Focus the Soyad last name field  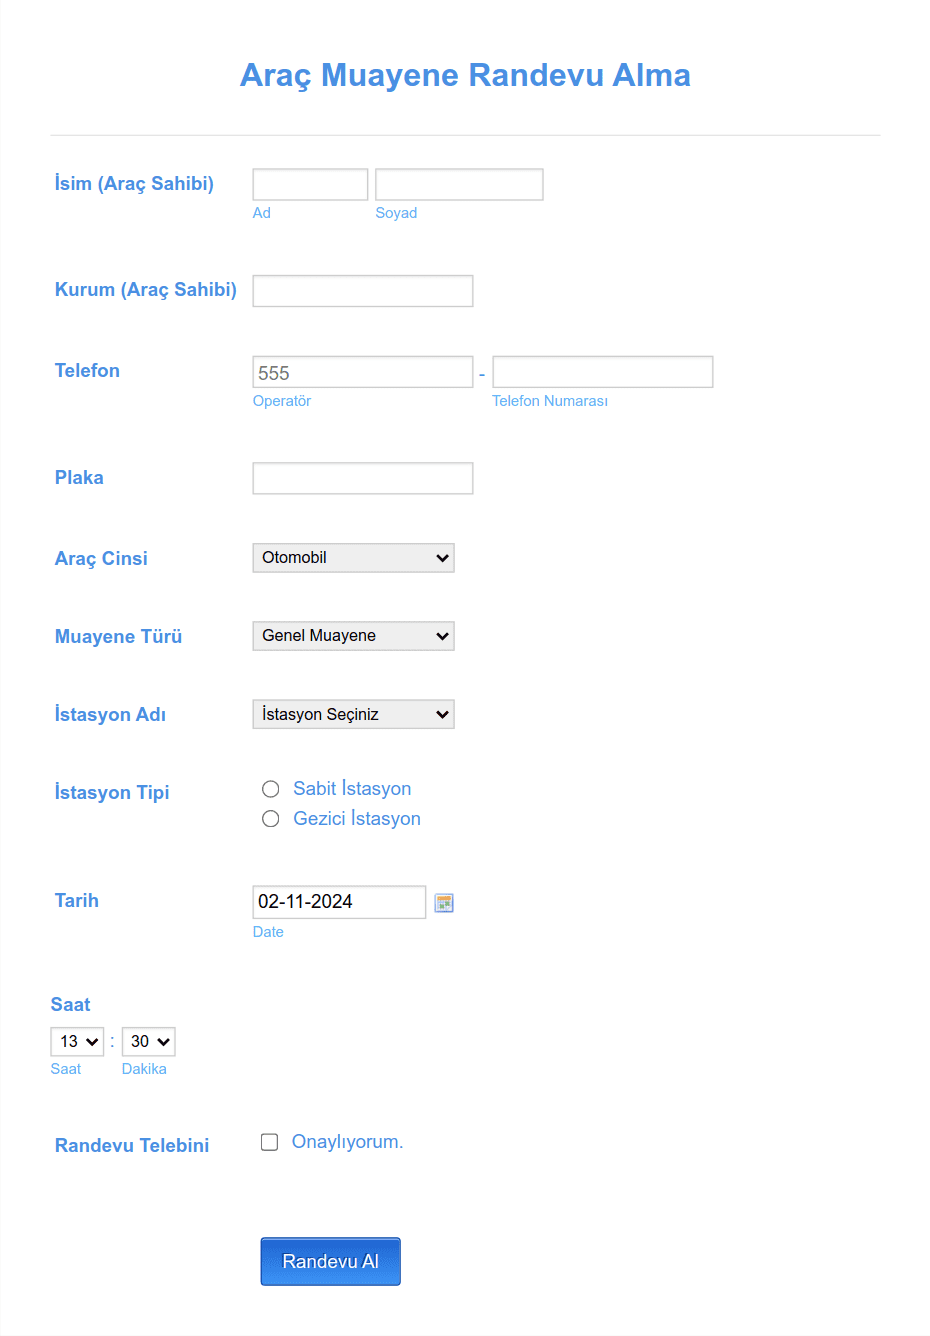[459, 185]
